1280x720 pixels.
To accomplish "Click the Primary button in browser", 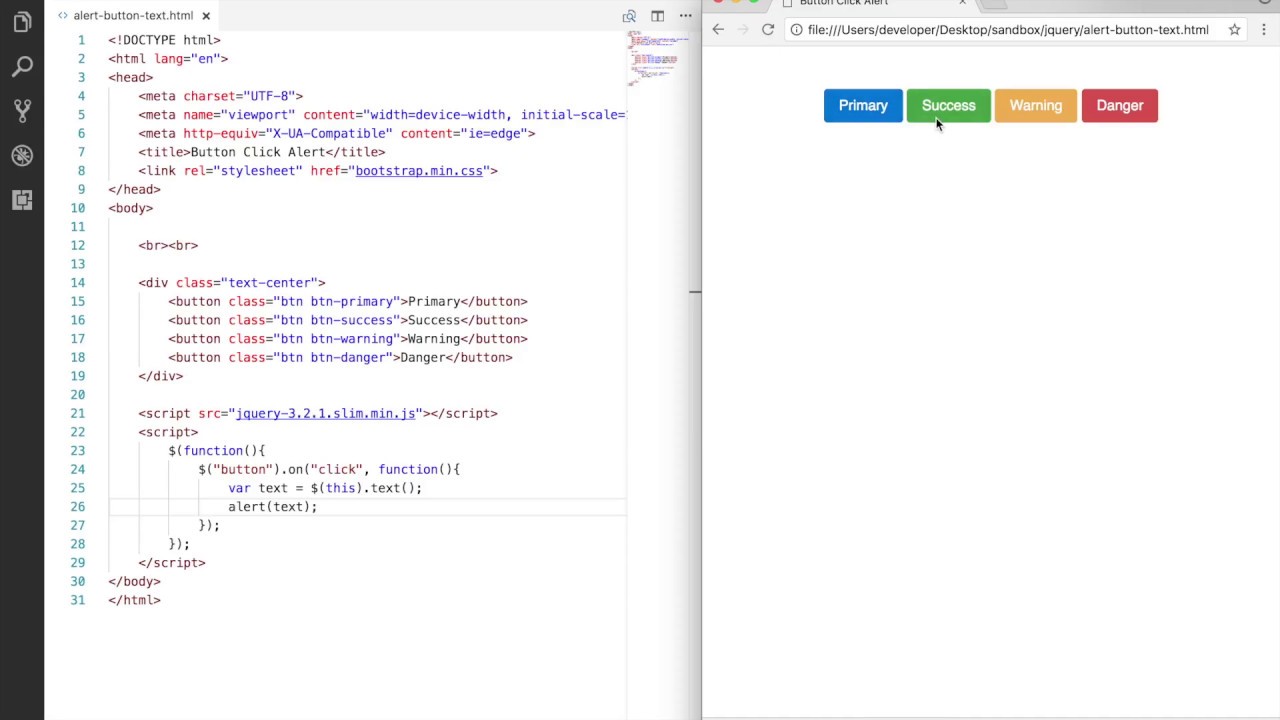I will [x=863, y=106].
